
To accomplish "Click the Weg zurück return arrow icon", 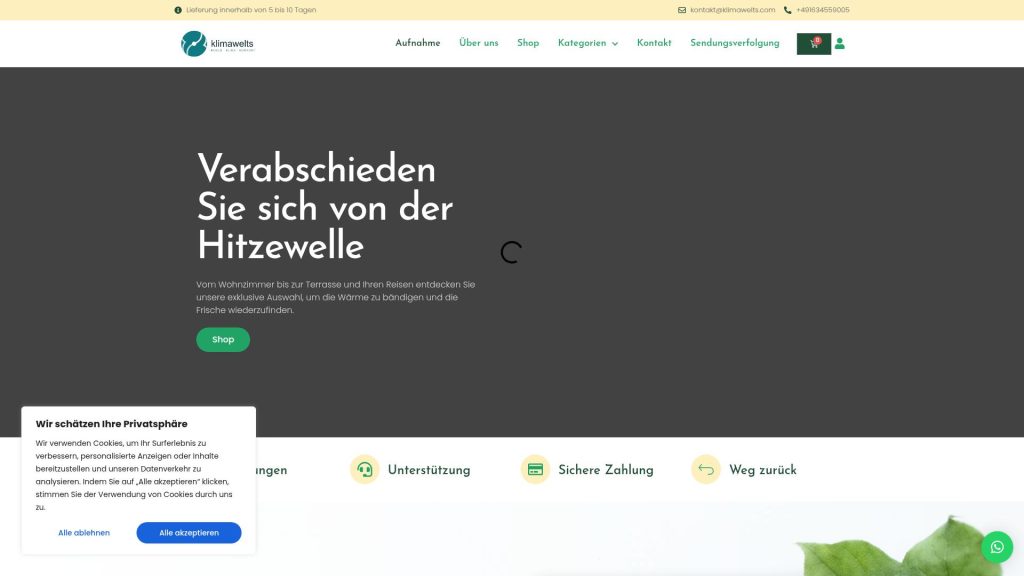I will click(706, 470).
